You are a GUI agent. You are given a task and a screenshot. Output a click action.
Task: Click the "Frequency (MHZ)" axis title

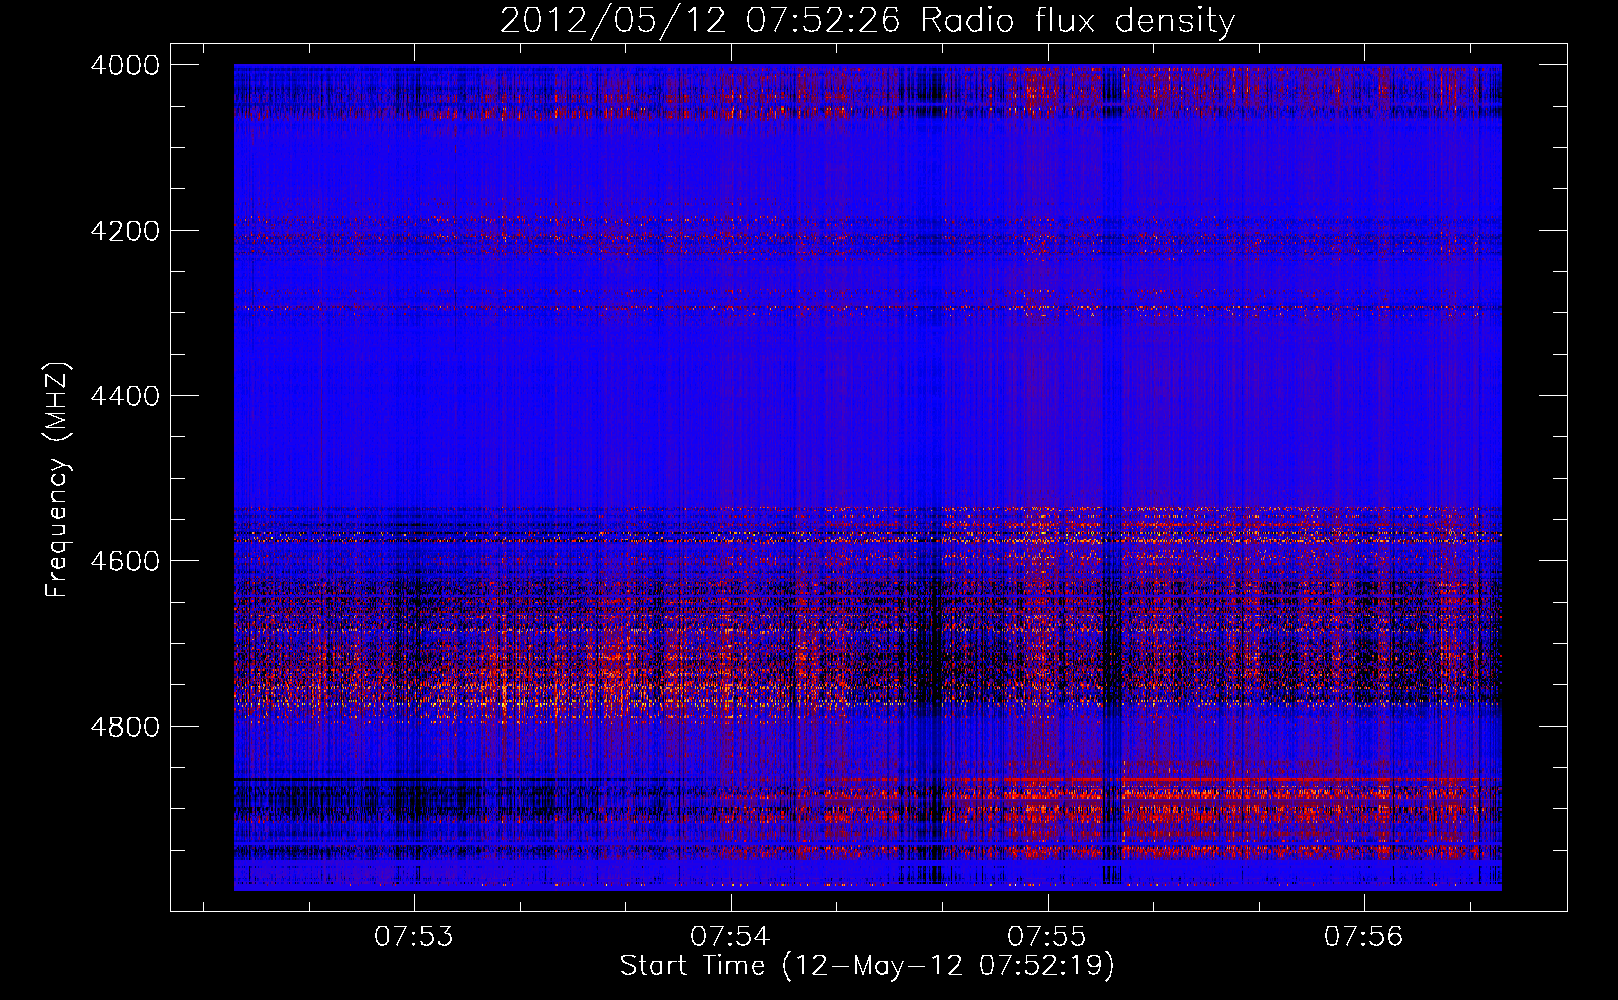(58, 480)
